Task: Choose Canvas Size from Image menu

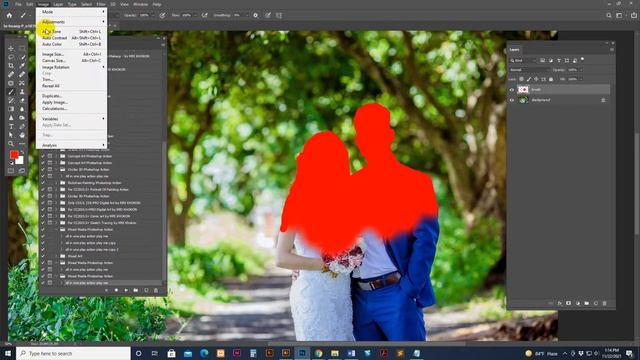Action: tap(72, 60)
